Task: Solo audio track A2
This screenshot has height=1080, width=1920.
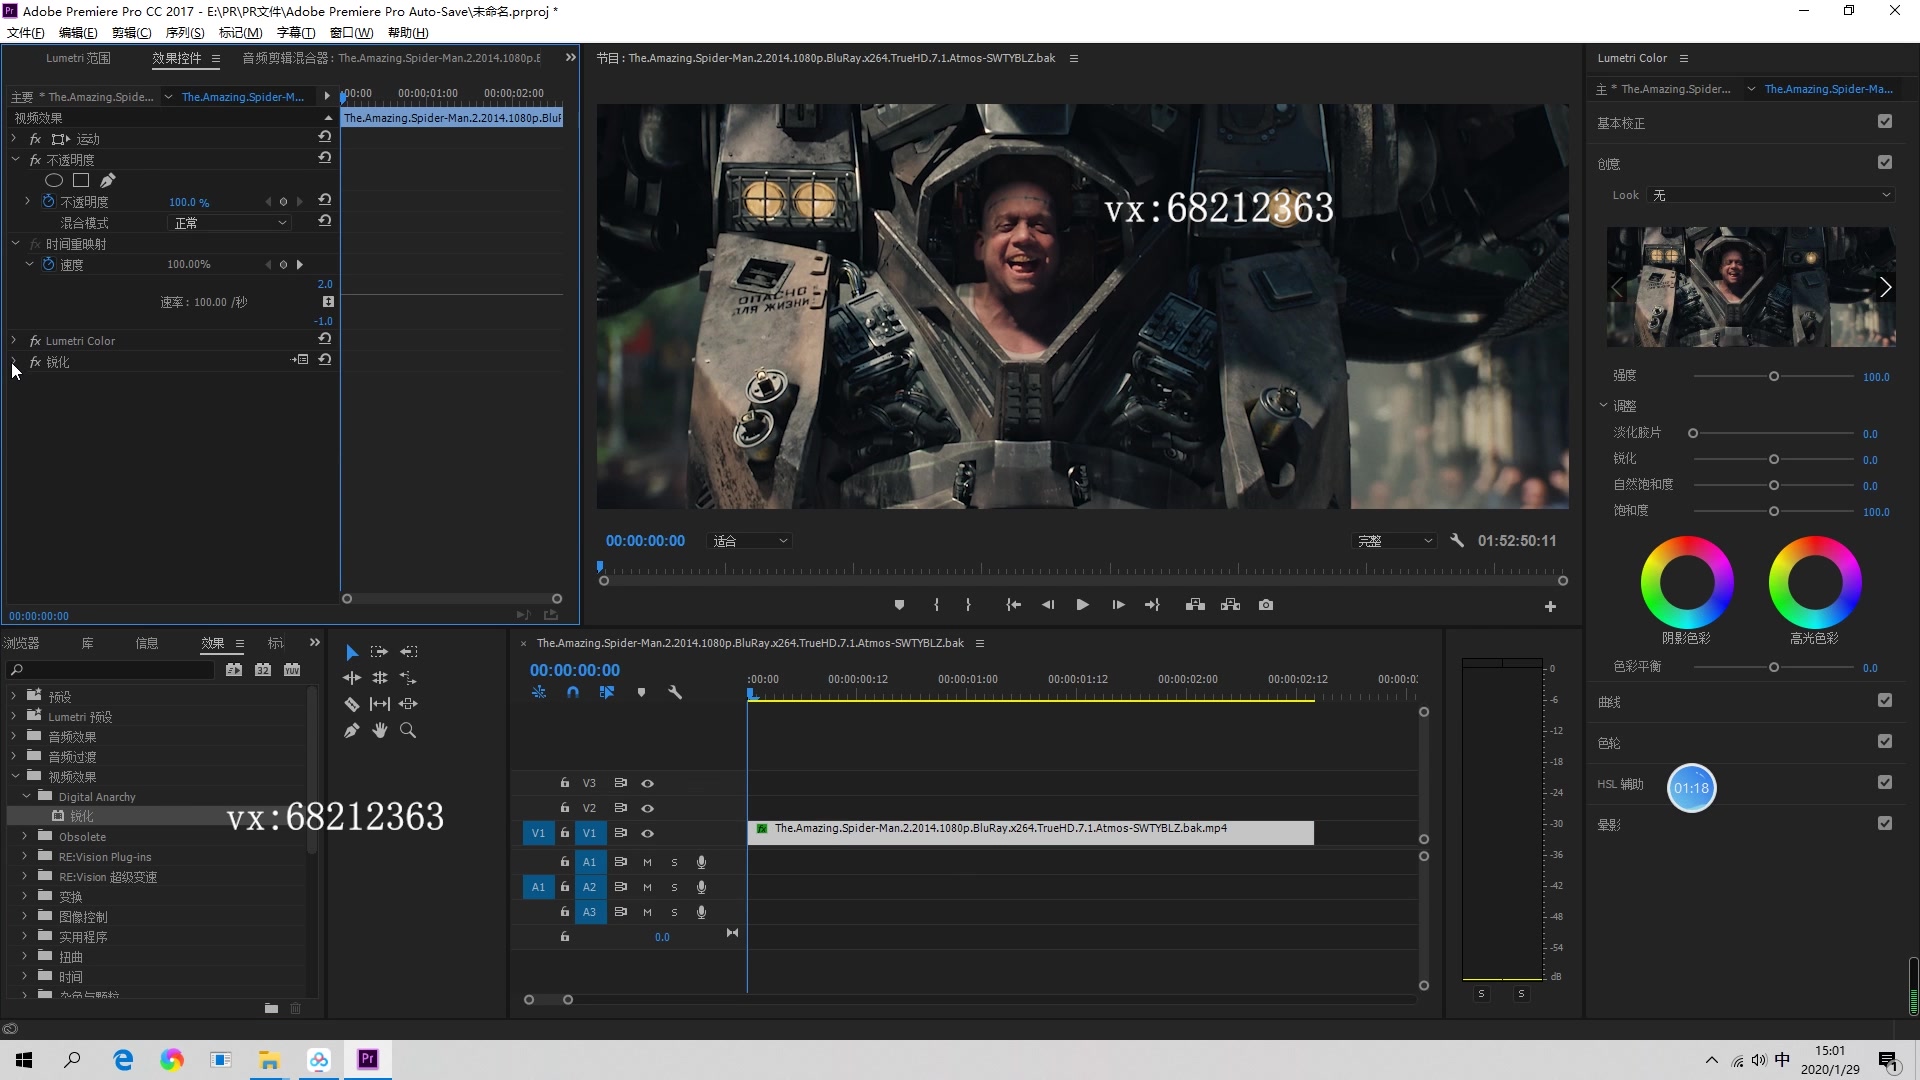Action: pyautogui.click(x=674, y=887)
